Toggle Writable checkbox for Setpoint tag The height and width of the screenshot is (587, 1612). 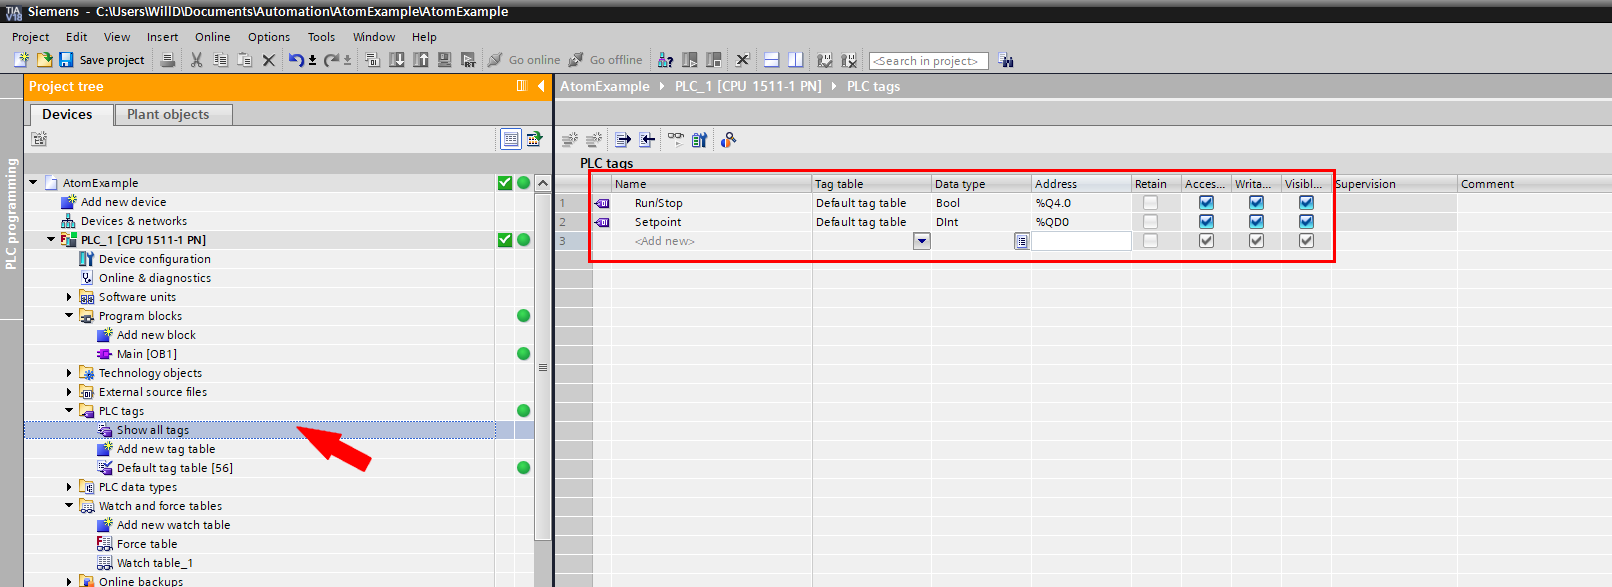(x=1256, y=222)
